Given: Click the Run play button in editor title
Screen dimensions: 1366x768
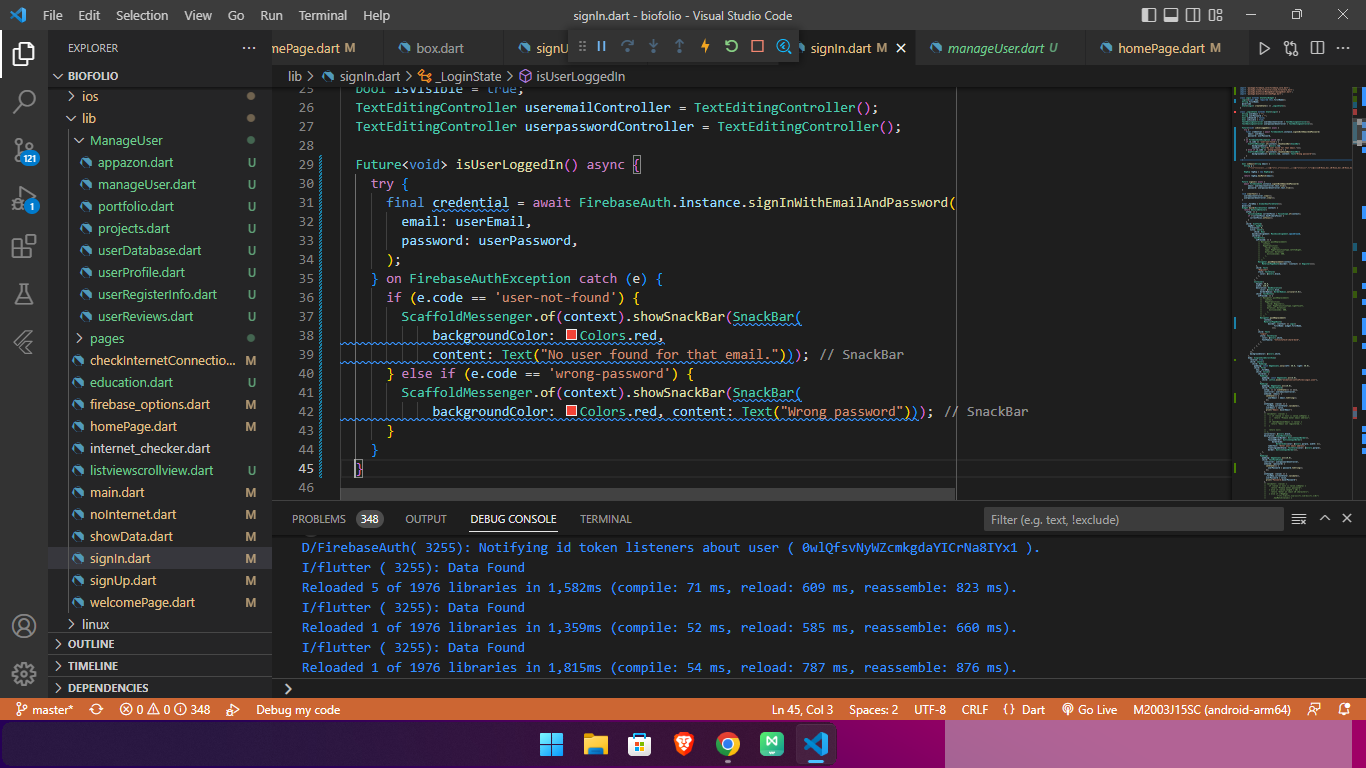Looking at the screenshot, I should coord(1264,48).
